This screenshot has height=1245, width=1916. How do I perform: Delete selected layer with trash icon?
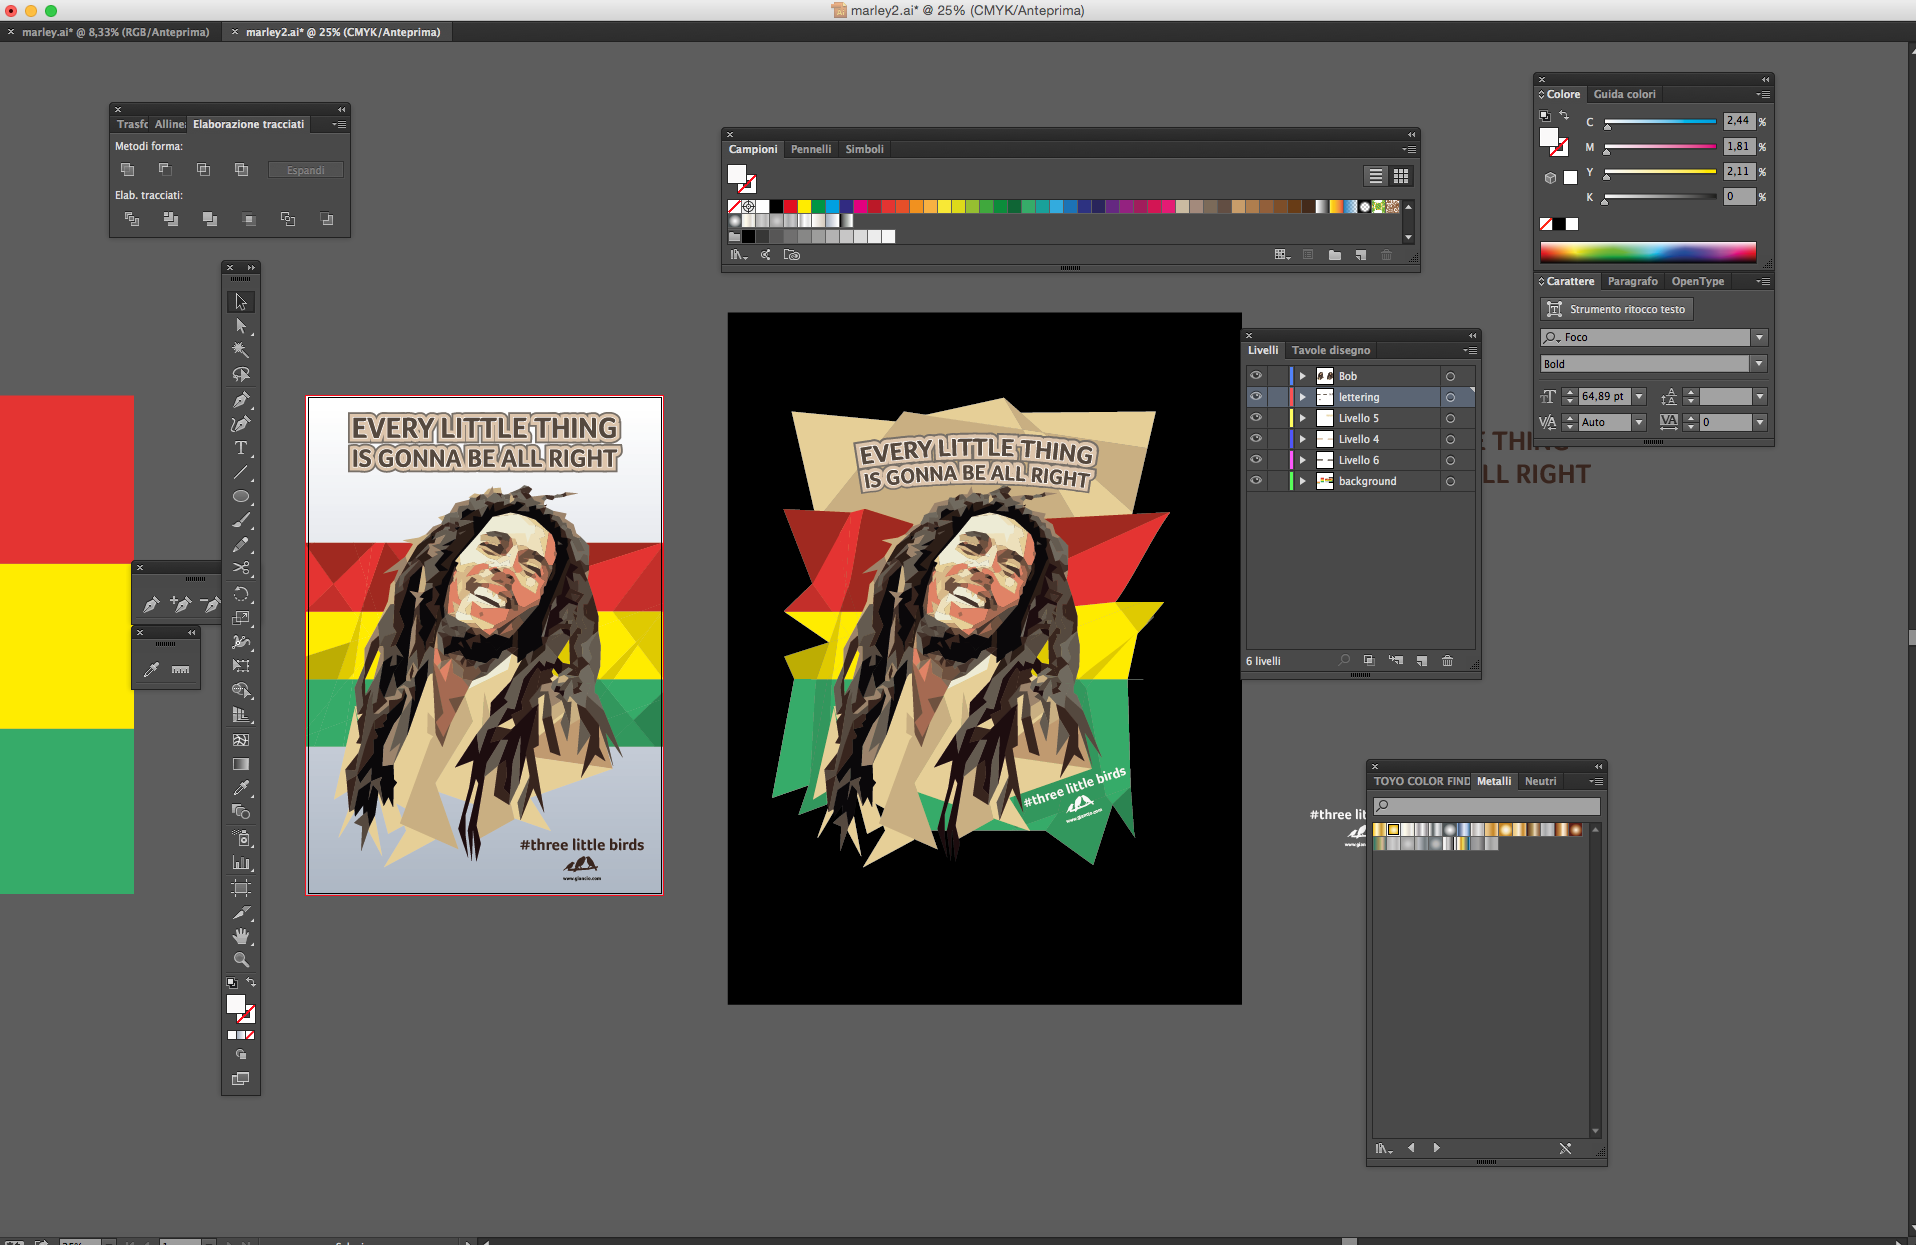[x=1447, y=661]
